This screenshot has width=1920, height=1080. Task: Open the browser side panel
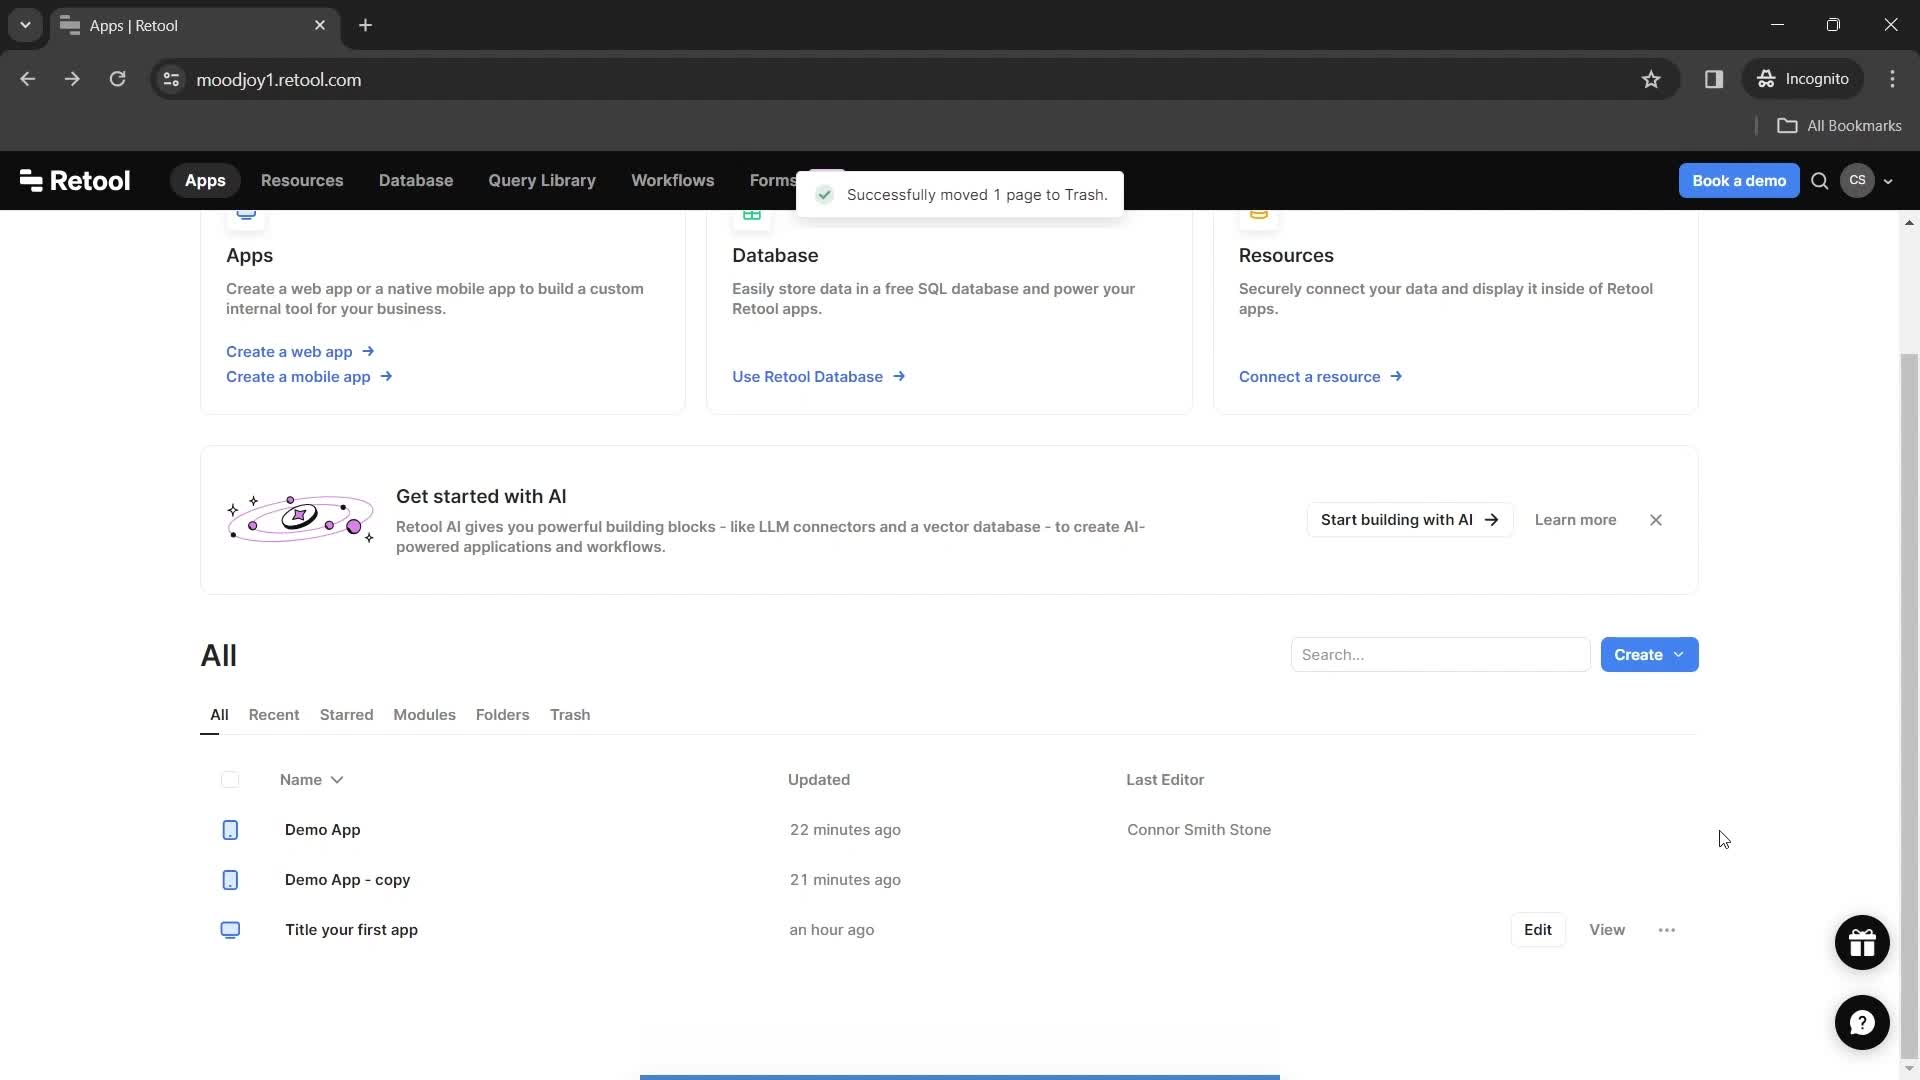(x=1714, y=79)
